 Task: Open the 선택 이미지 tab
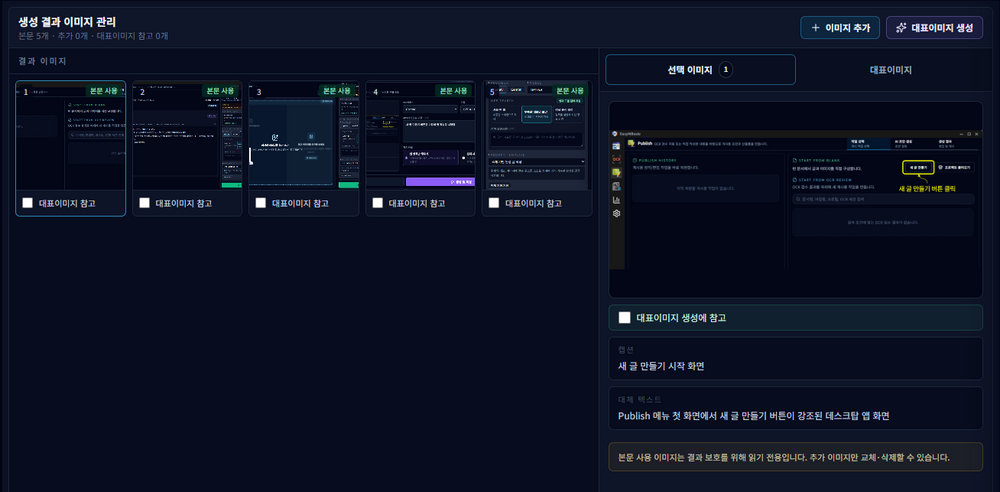(x=700, y=70)
